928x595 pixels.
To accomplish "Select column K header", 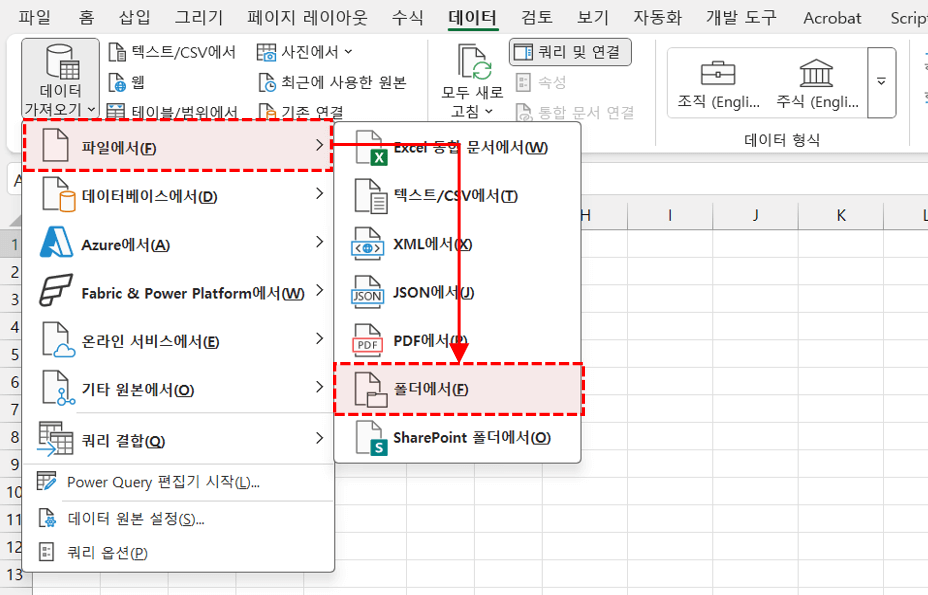I will coord(841,215).
